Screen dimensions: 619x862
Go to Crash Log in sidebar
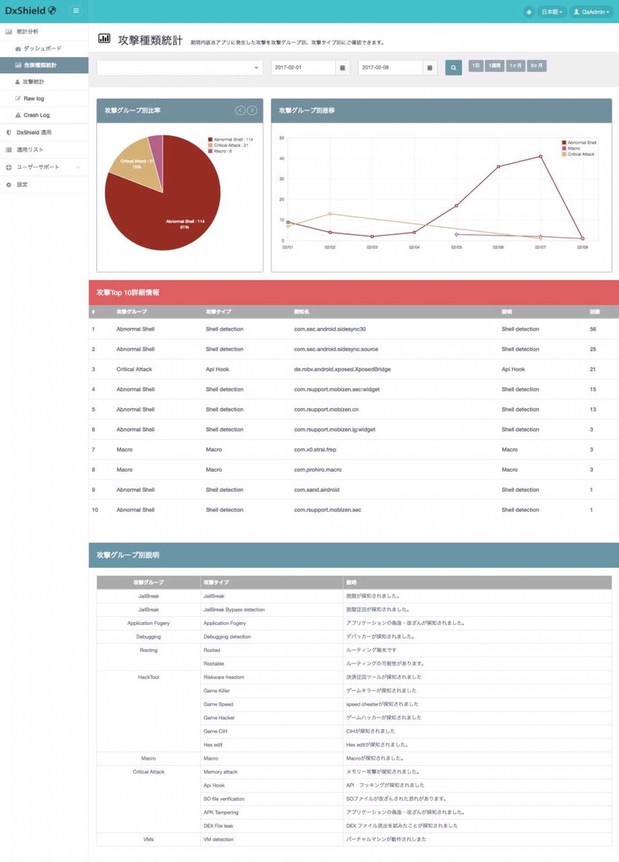[x=37, y=115]
